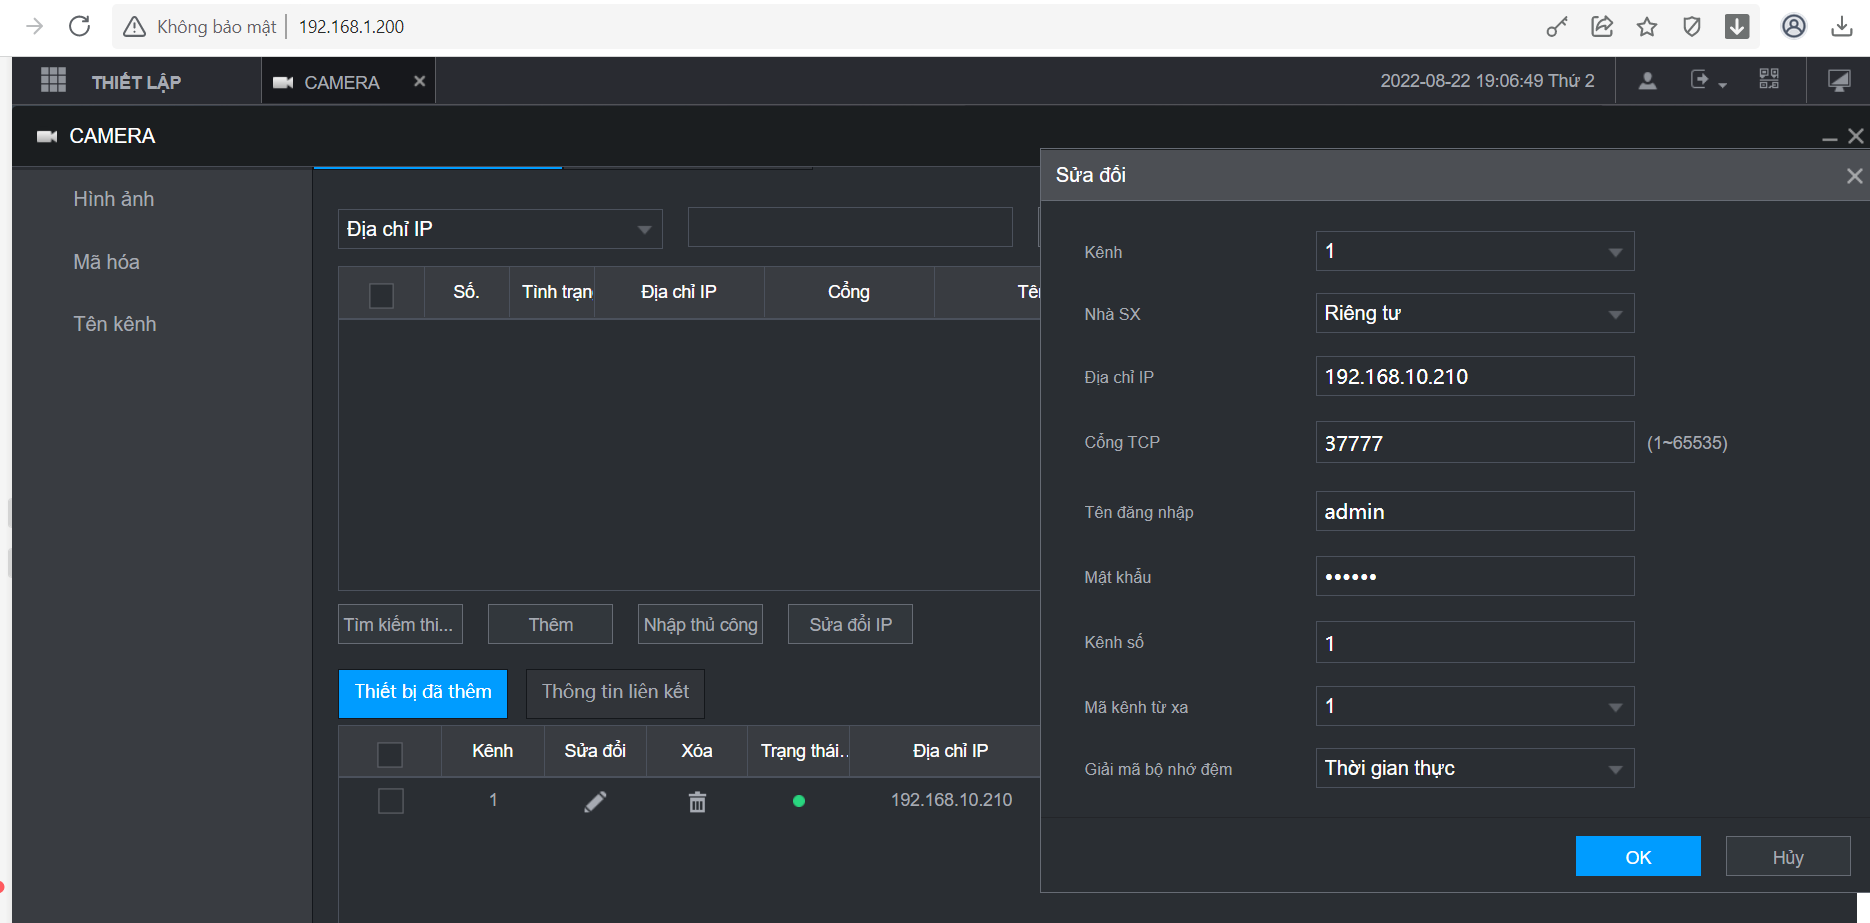Click the logout icon in top bar
This screenshot has height=923, width=1870.
tap(1701, 80)
